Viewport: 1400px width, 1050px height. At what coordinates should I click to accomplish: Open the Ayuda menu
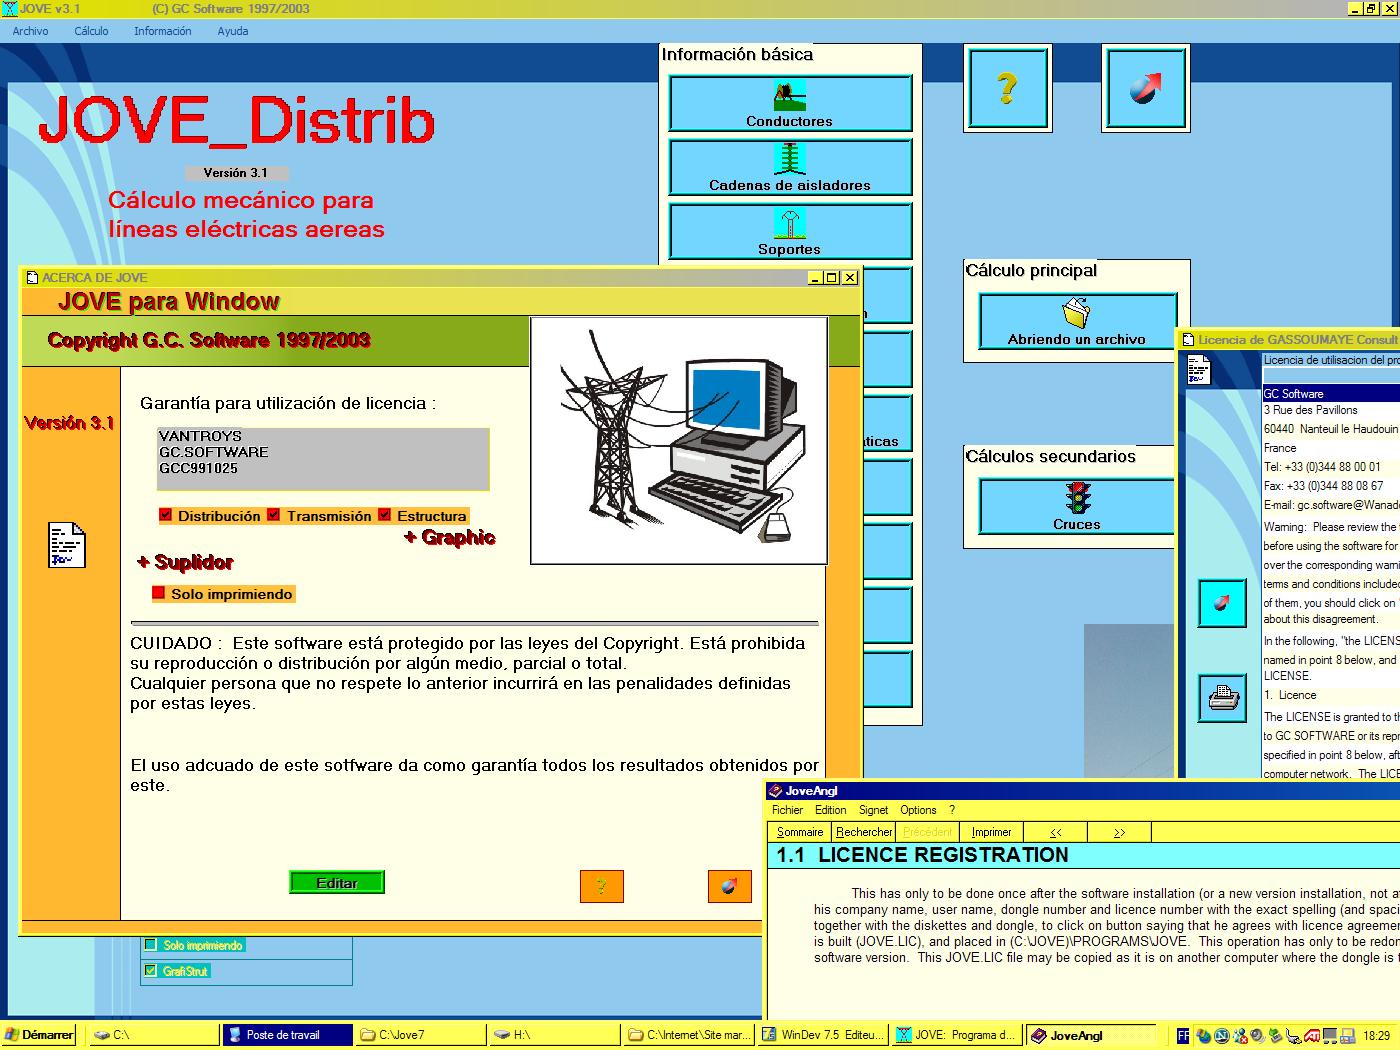[233, 31]
